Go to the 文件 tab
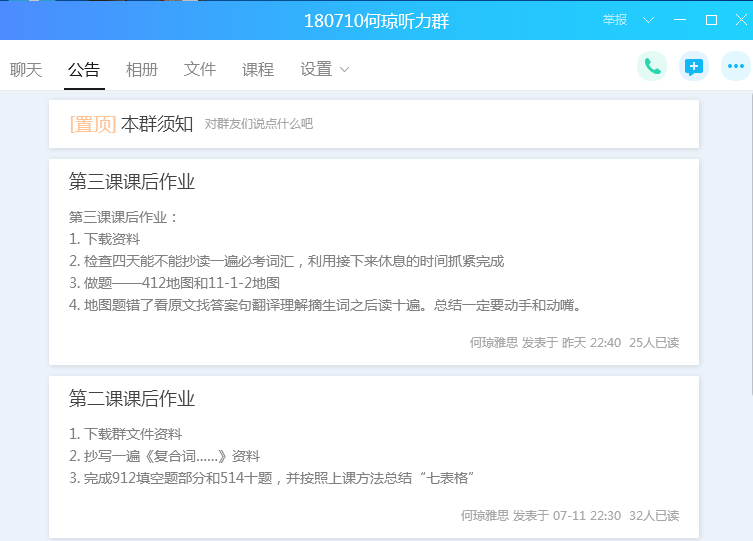 [x=200, y=70]
